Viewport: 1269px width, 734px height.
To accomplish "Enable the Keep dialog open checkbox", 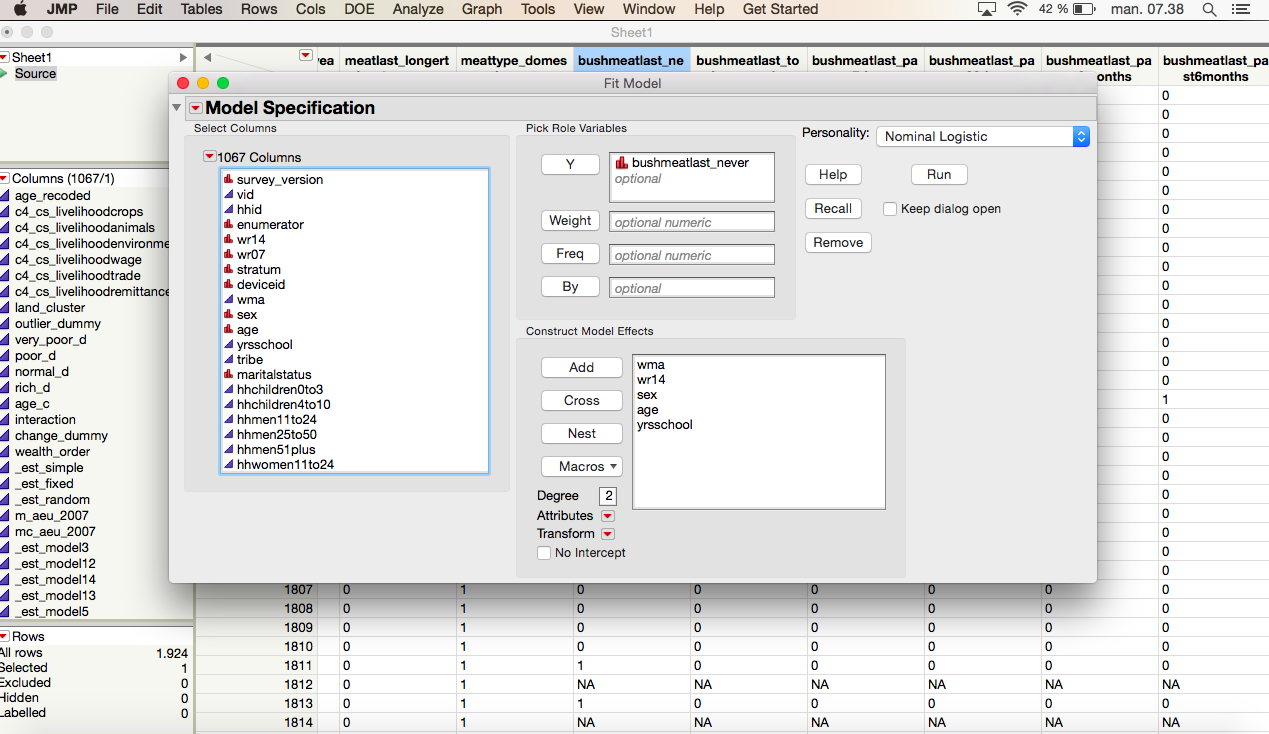I will tap(889, 209).
